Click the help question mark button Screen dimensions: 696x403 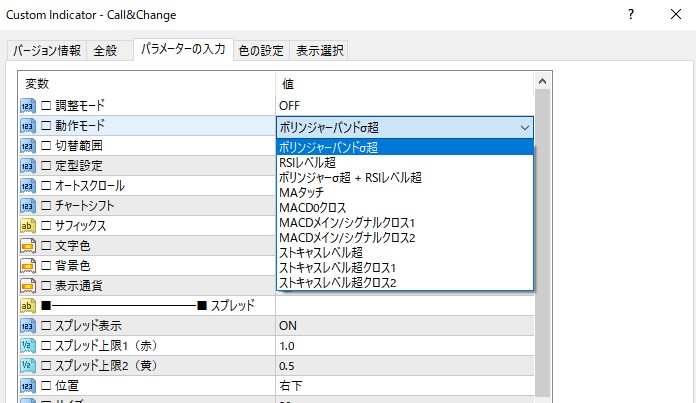[x=630, y=15]
